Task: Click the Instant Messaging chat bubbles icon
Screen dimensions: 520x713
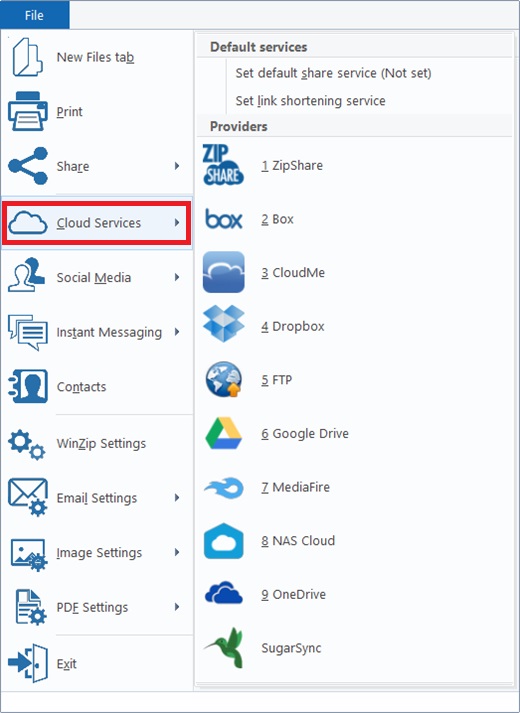Action: click(x=28, y=332)
